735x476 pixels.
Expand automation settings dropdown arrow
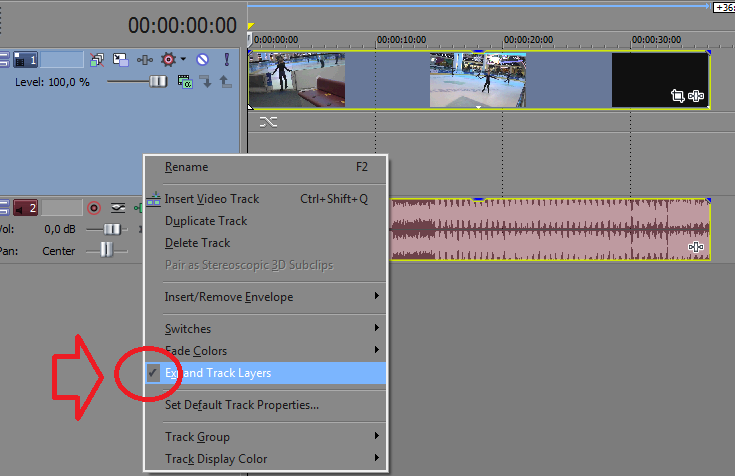click(x=183, y=59)
